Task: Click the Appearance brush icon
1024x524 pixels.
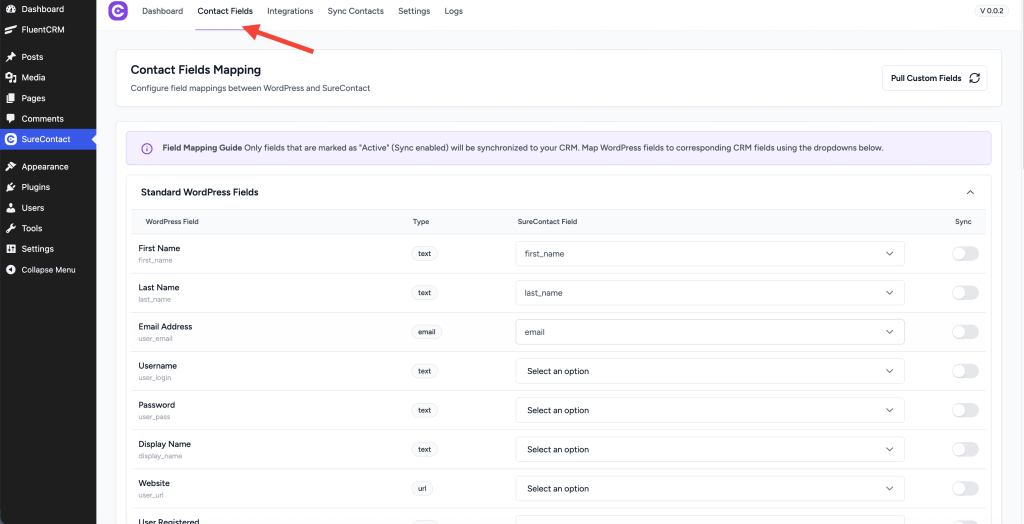Action: 11,167
